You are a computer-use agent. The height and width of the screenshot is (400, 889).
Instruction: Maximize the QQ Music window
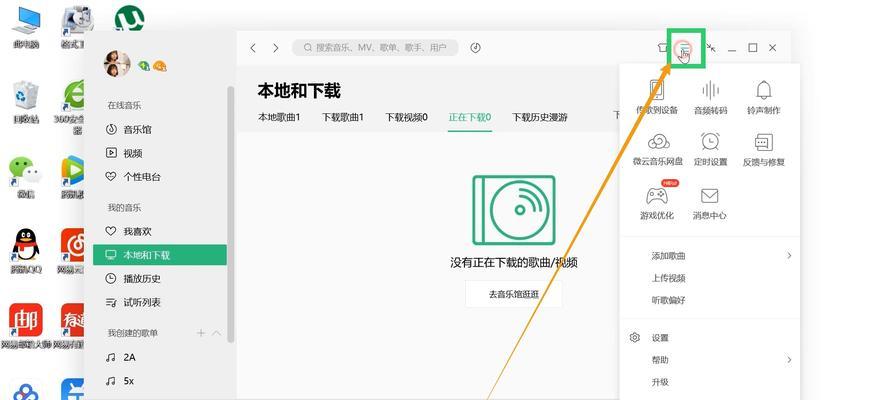(x=752, y=48)
